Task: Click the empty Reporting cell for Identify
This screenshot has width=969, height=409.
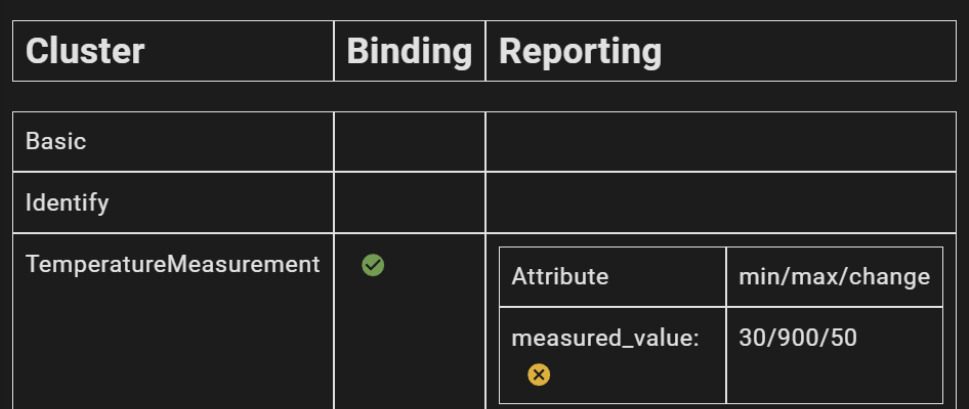Action: click(720, 203)
